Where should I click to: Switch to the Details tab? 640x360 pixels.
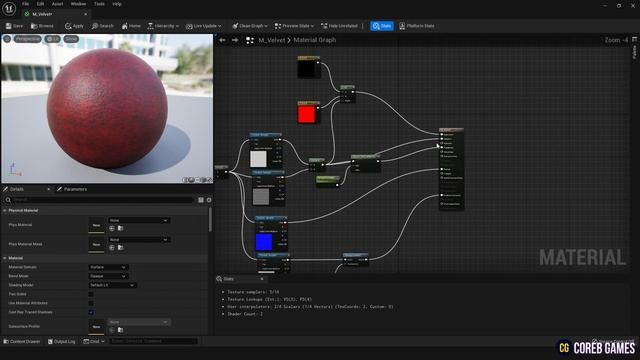coord(16,189)
